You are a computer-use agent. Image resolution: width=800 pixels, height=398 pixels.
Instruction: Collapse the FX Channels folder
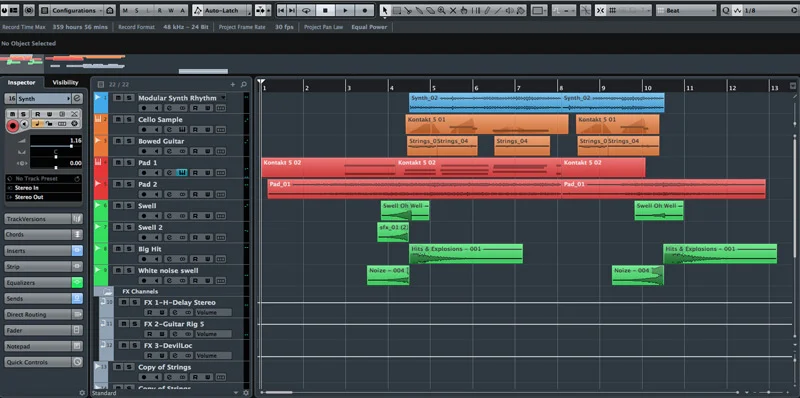point(108,292)
